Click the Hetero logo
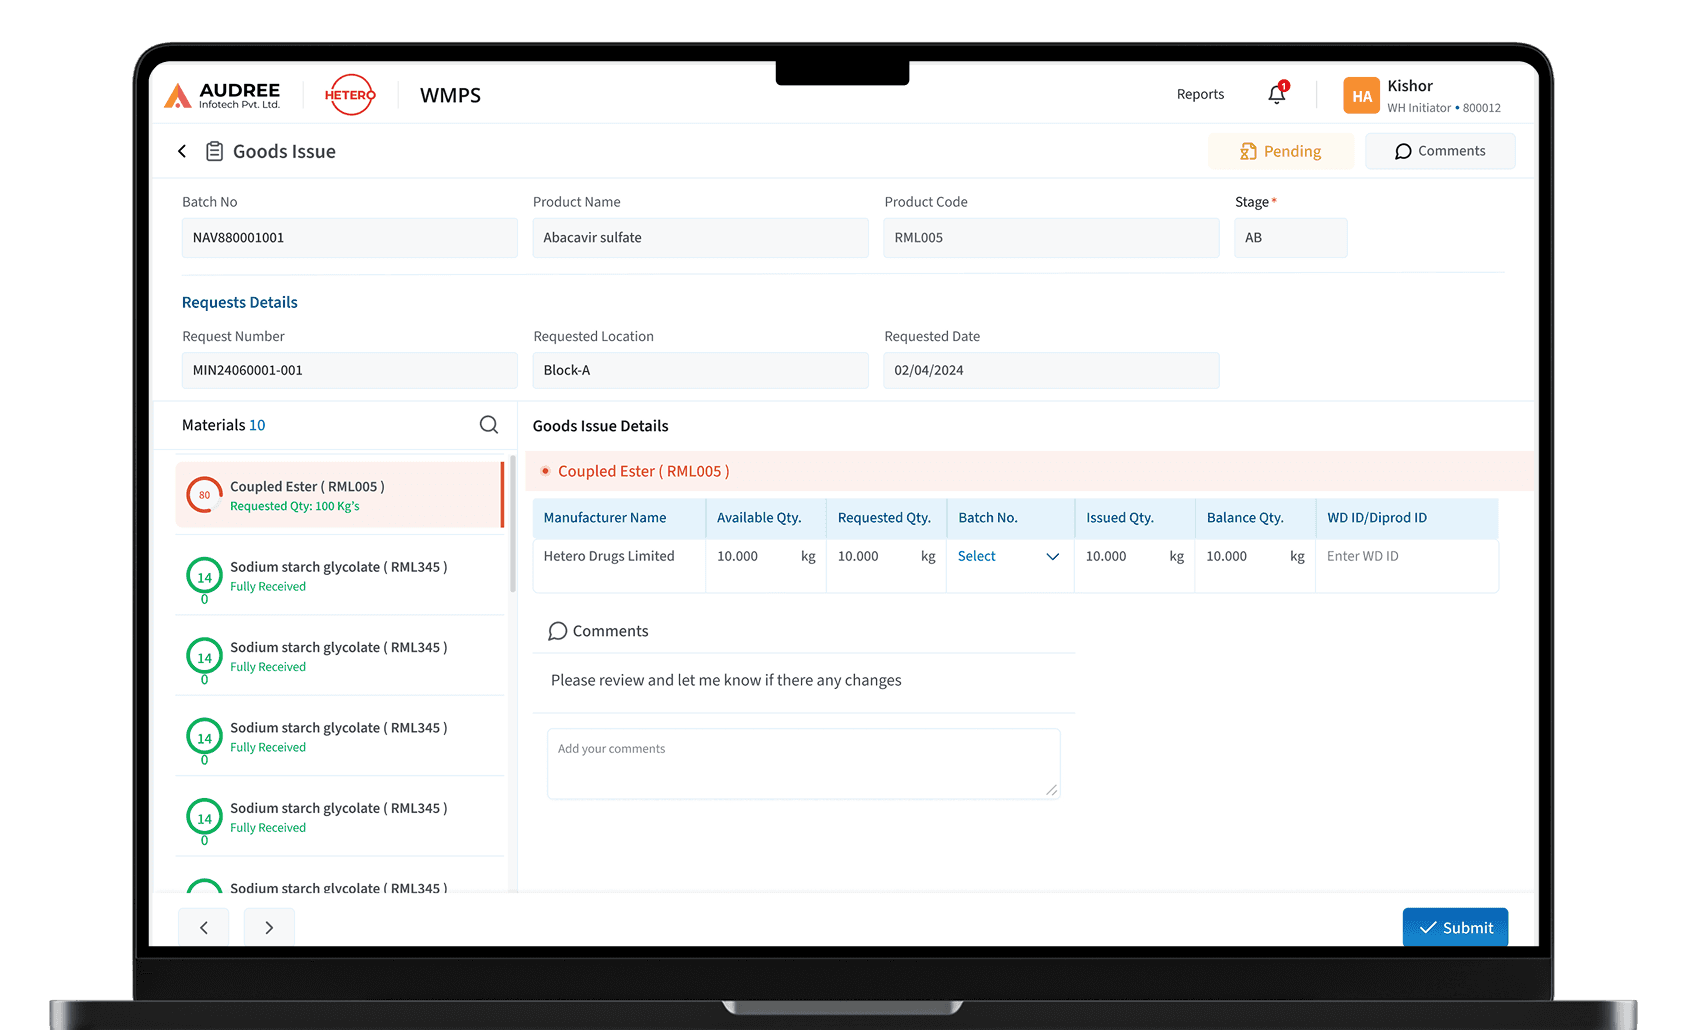 pyautogui.click(x=350, y=95)
